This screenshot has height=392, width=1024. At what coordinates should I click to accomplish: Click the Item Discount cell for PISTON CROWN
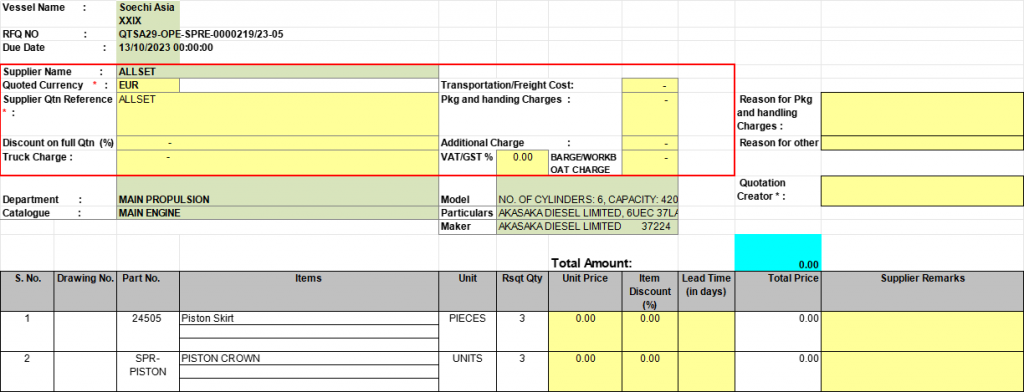(650, 372)
